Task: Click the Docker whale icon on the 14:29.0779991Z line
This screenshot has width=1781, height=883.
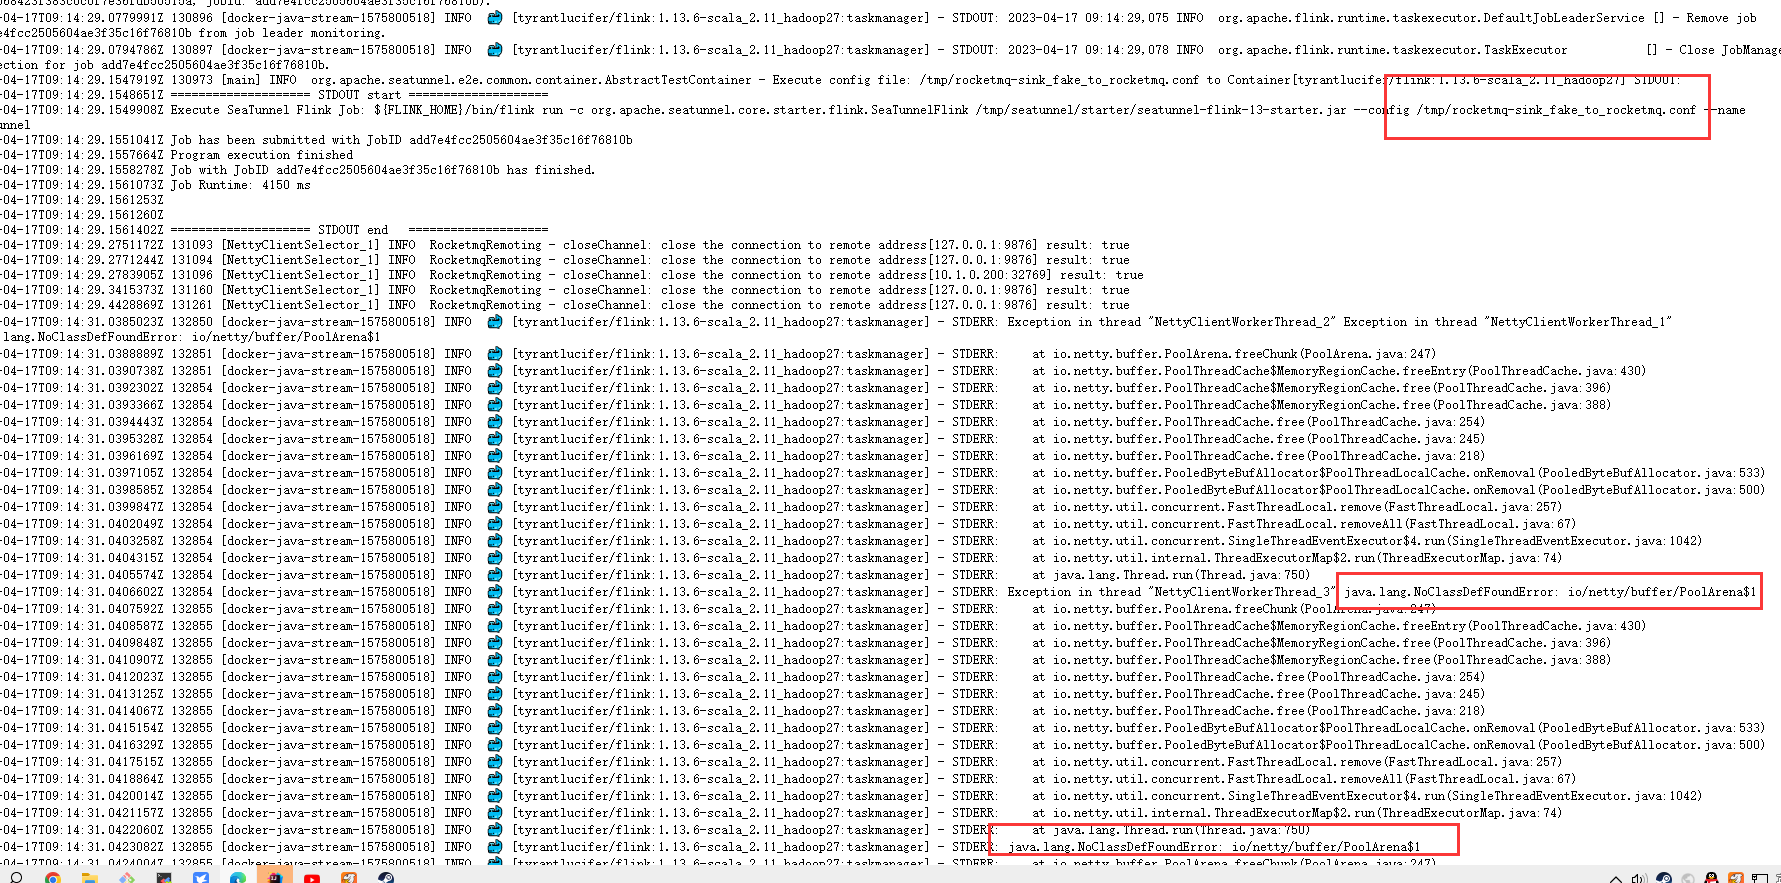Action: [494, 18]
